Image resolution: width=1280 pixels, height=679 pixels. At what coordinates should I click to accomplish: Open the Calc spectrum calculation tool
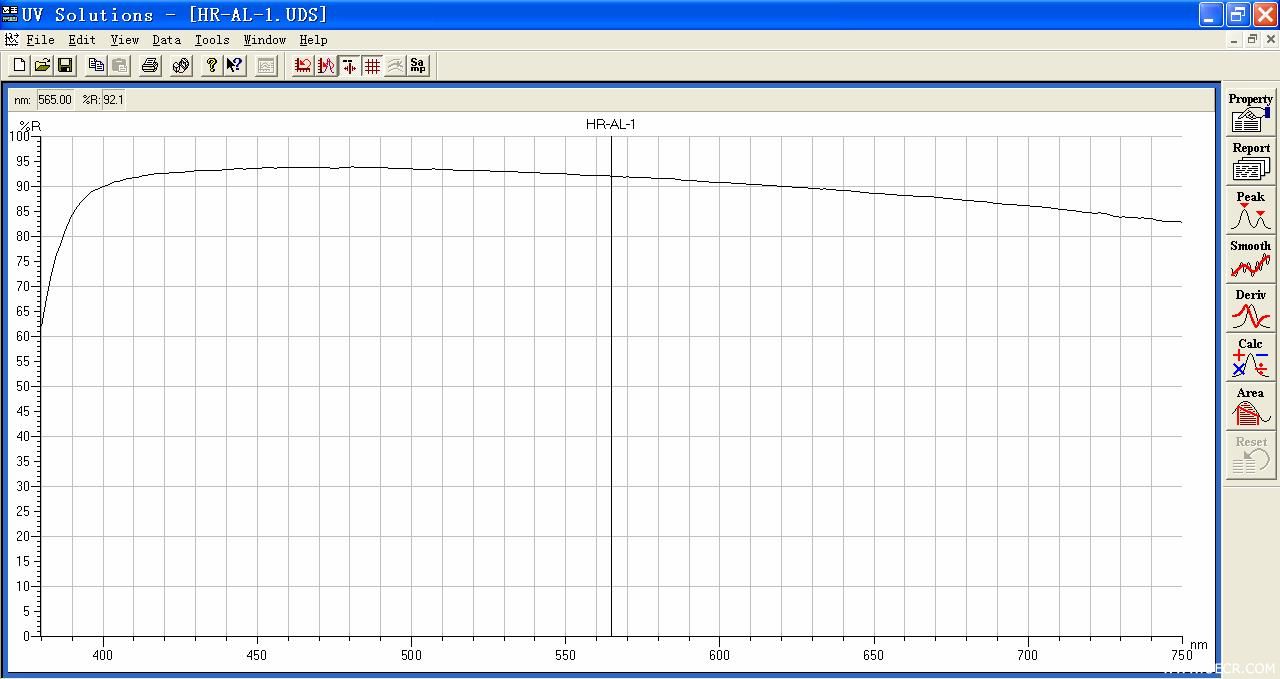coord(1250,357)
